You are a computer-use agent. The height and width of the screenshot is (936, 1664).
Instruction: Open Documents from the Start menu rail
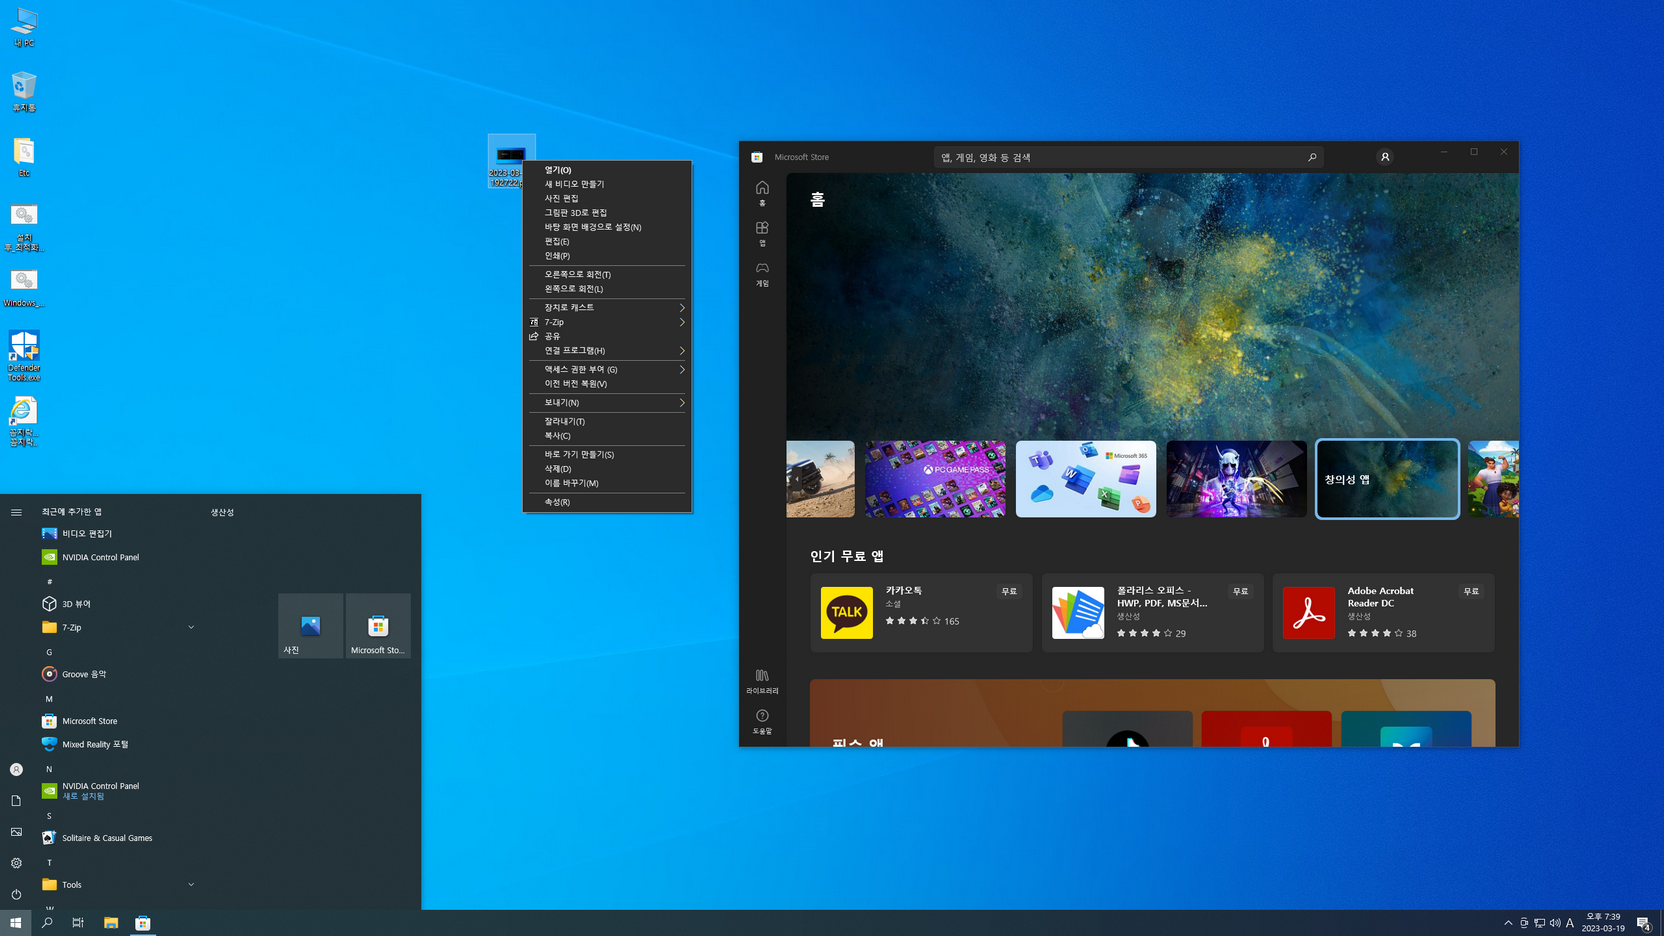16,801
